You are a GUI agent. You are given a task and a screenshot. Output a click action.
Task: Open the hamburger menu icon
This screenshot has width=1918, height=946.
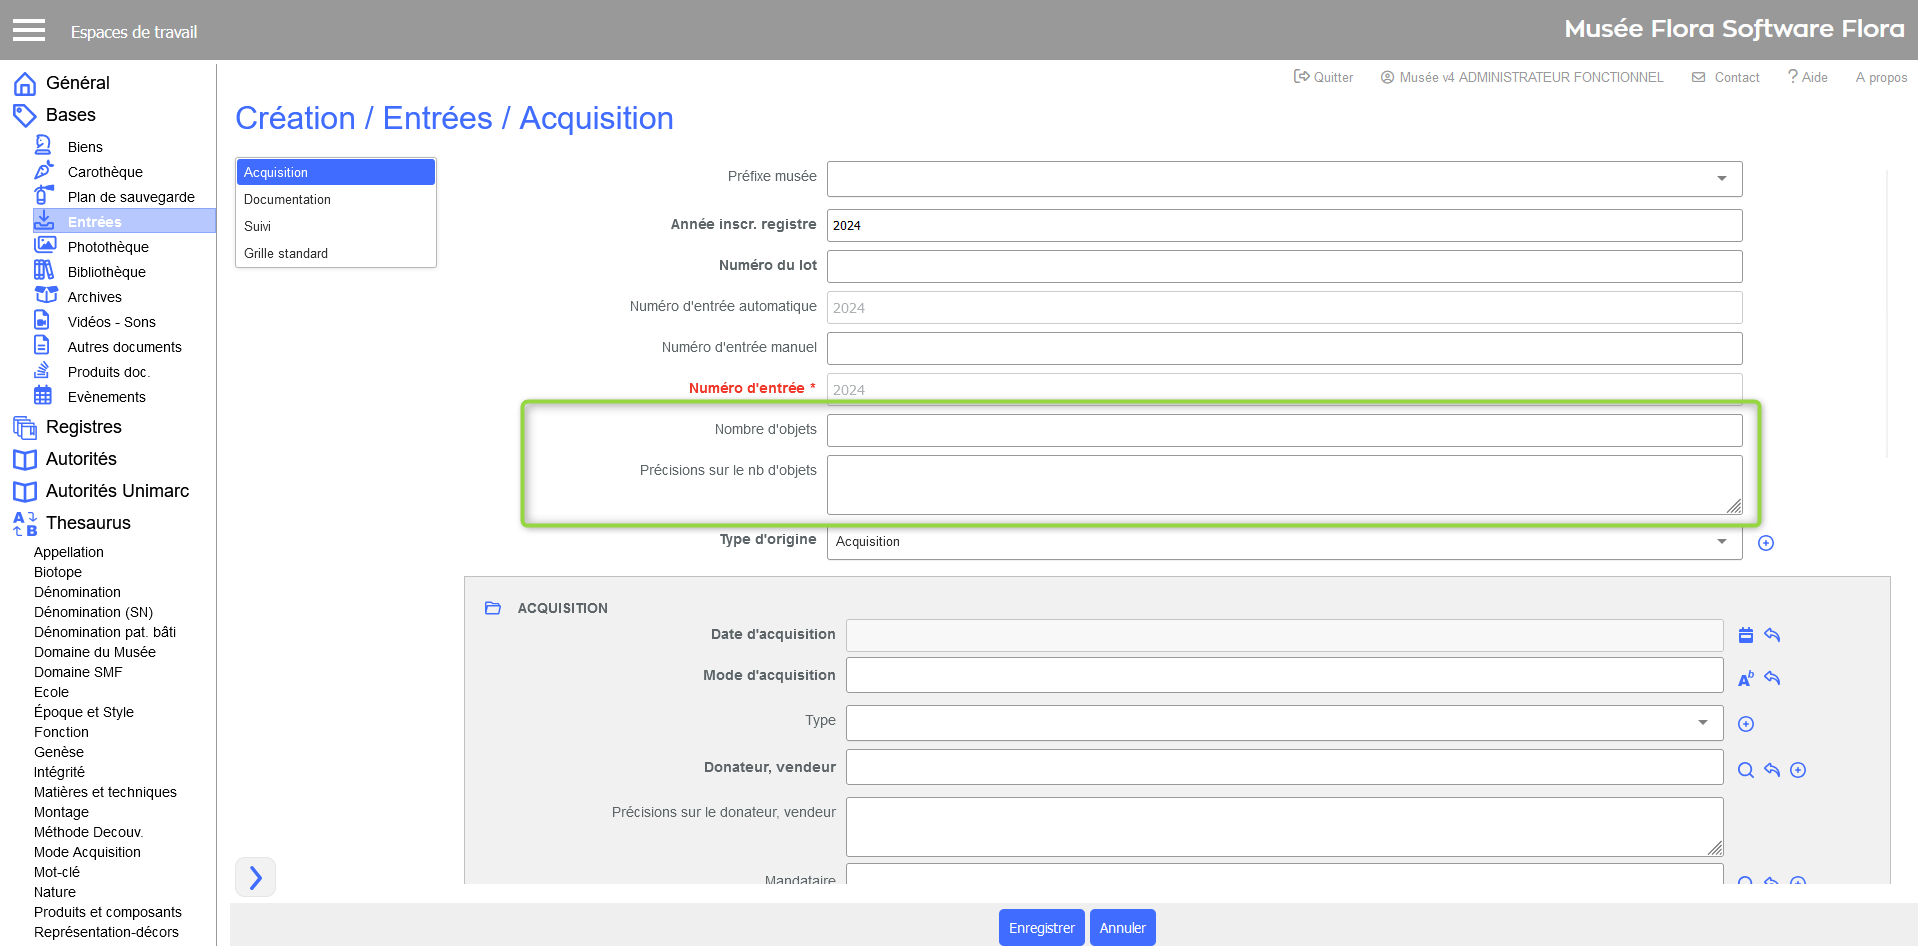tap(29, 30)
